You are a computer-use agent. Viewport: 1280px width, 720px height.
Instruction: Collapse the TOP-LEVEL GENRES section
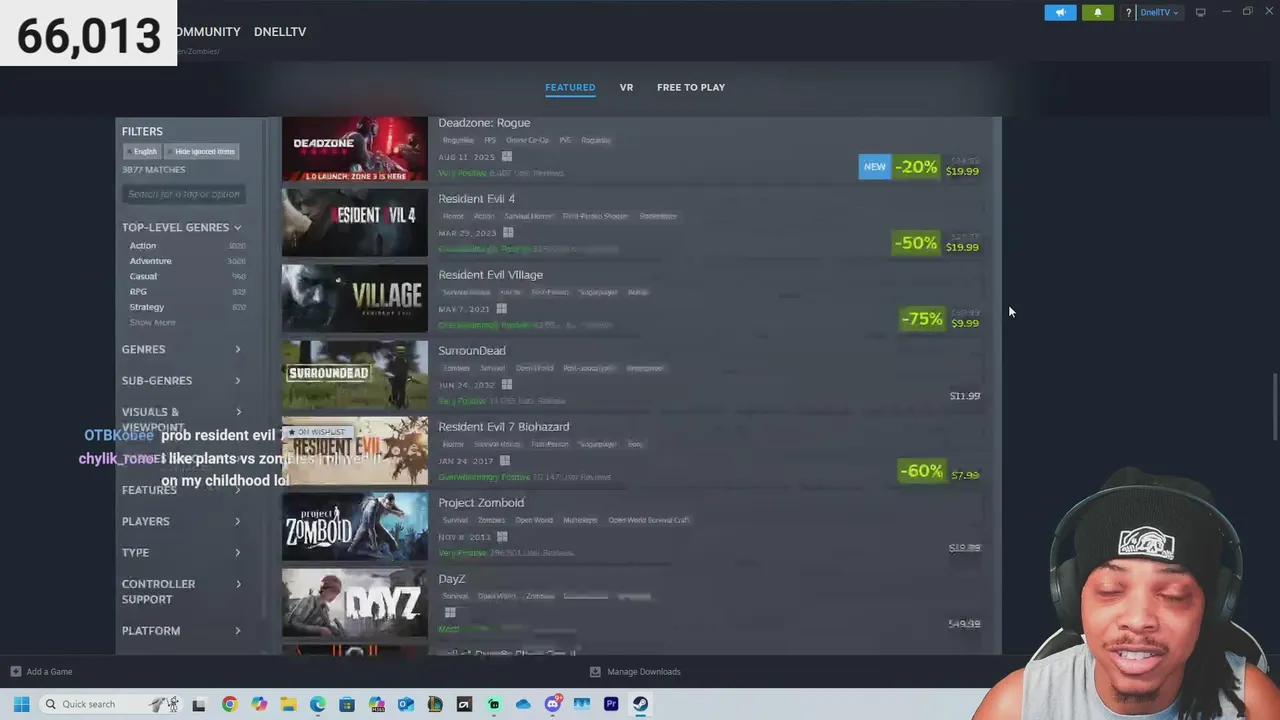tap(181, 227)
